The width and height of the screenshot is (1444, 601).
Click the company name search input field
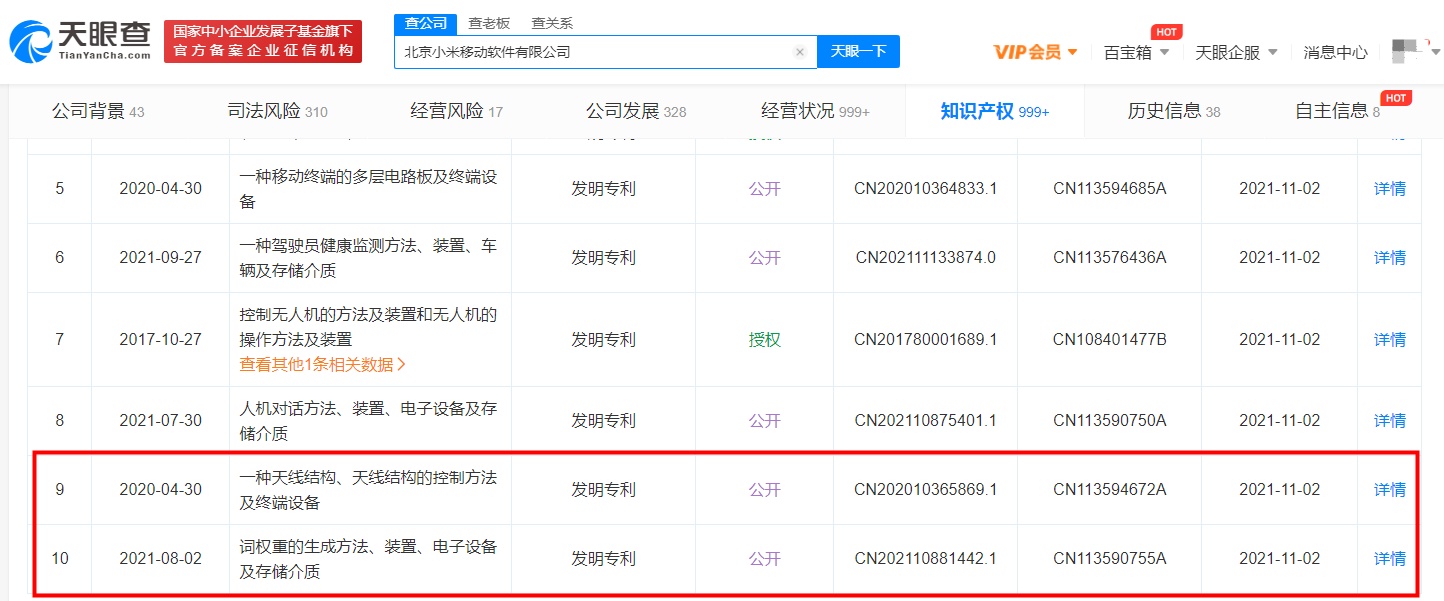pos(595,52)
